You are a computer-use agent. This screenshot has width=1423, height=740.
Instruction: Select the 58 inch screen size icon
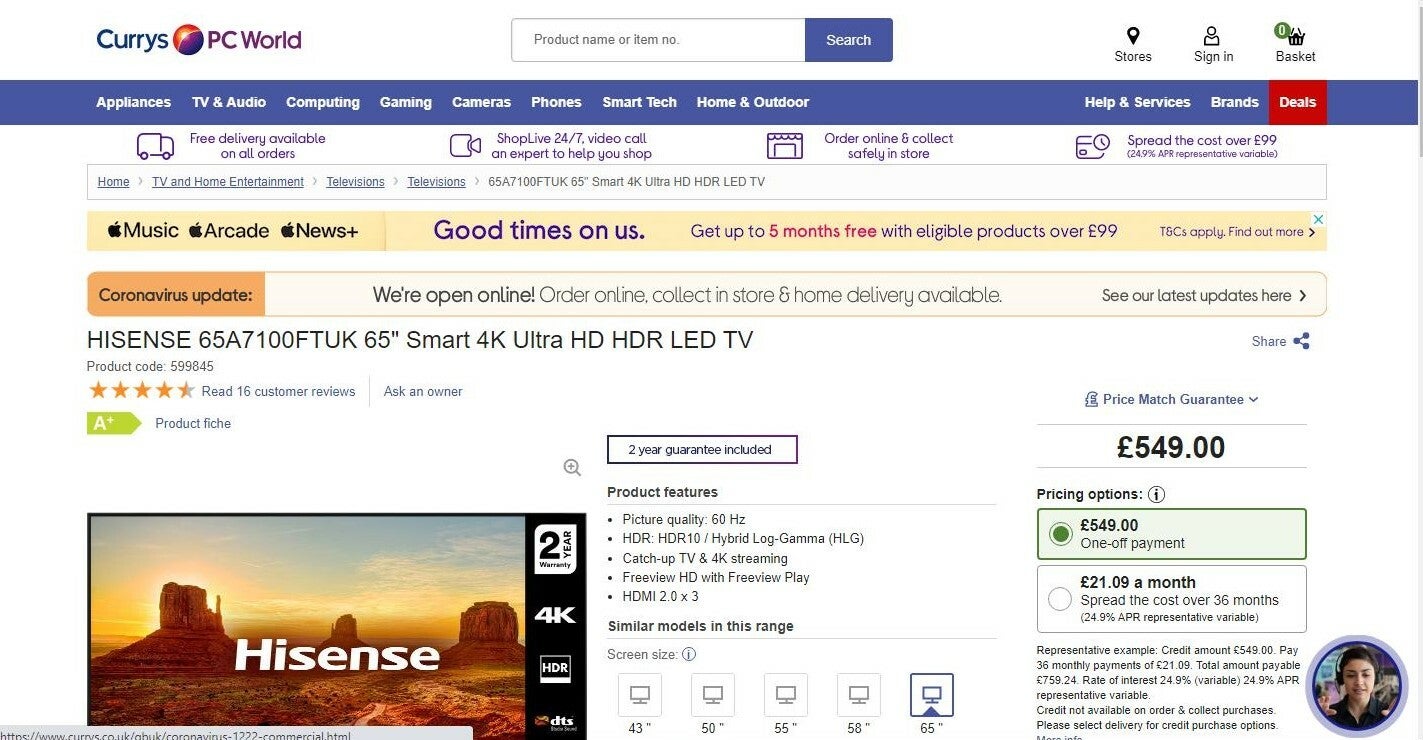pyautogui.click(x=859, y=695)
